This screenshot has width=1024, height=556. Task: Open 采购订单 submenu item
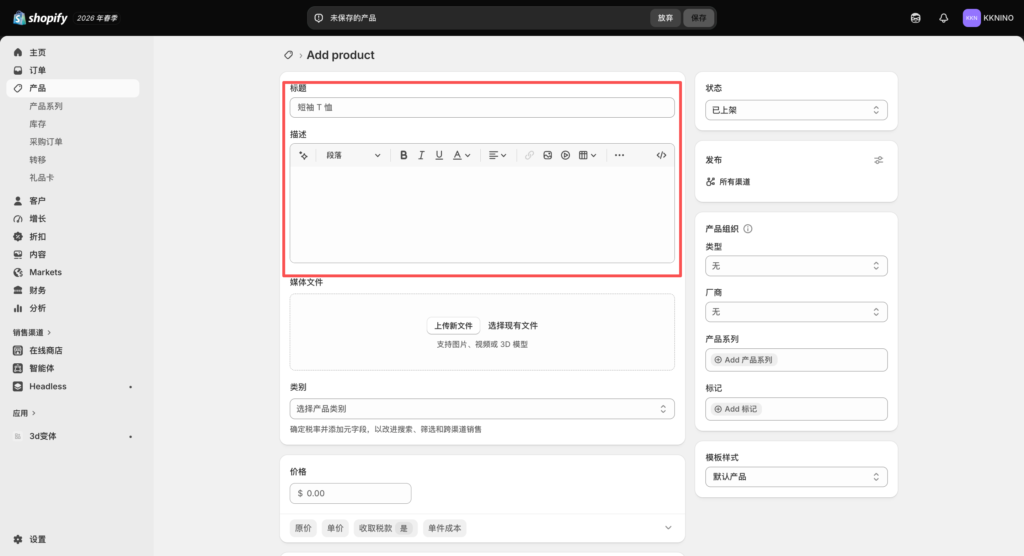pos(46,142)
